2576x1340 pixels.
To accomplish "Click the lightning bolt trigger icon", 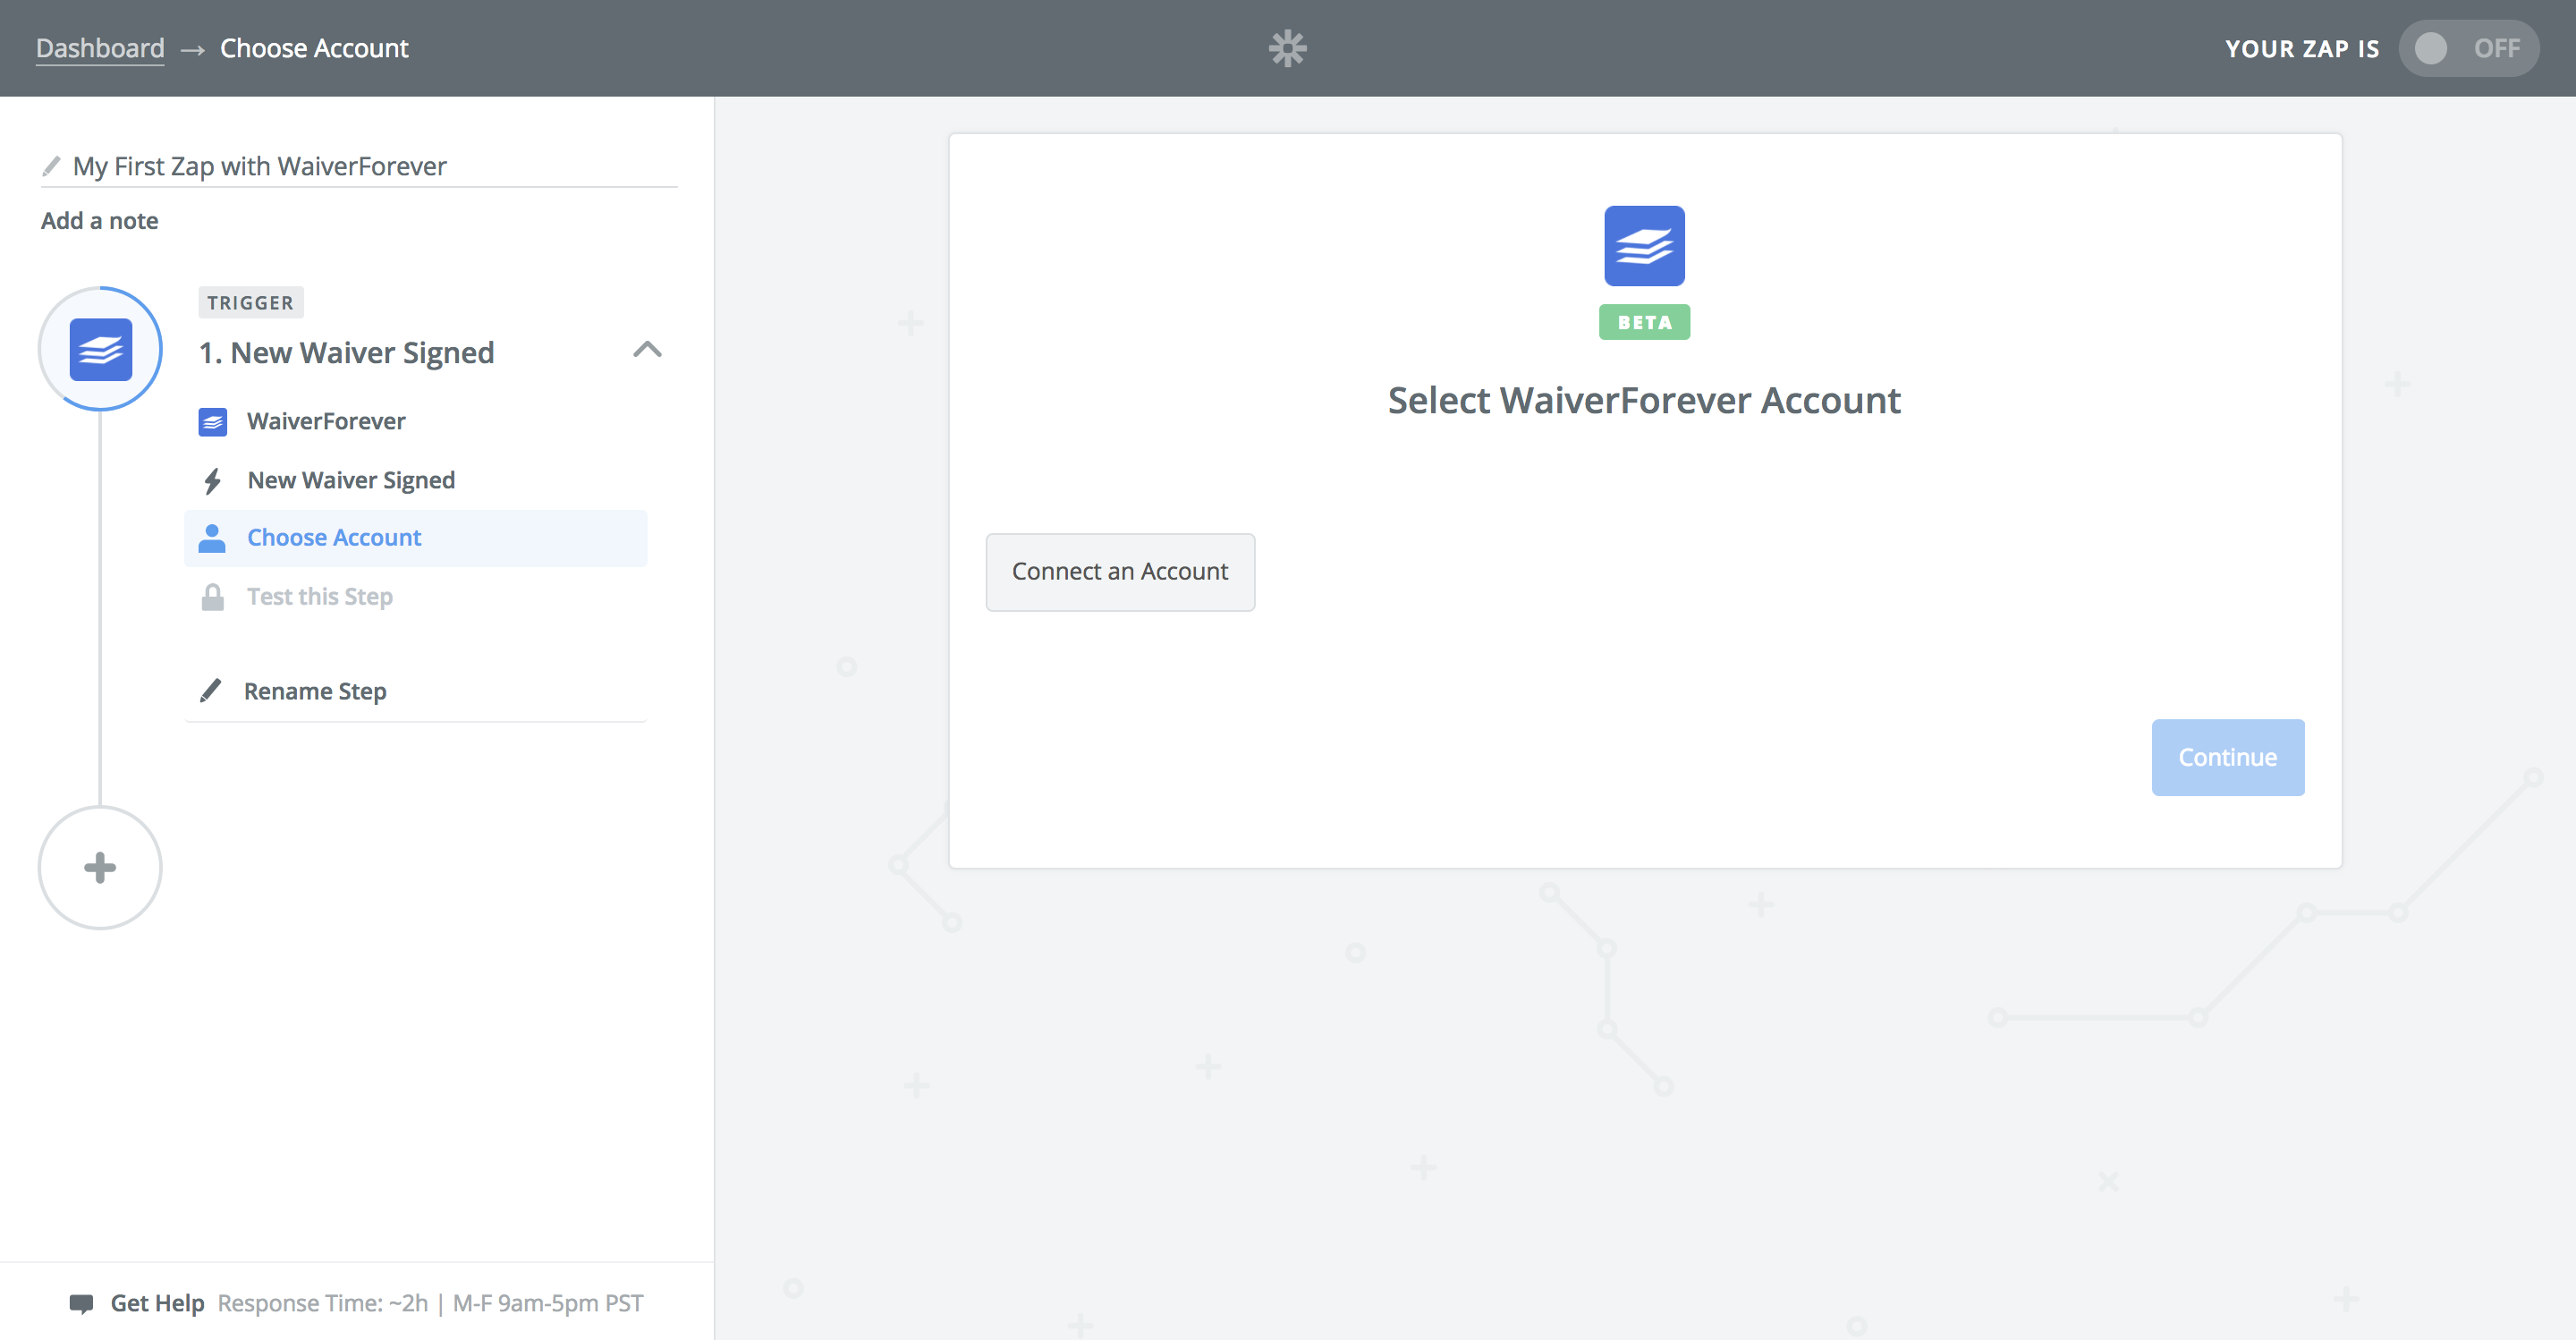I will [212, 481].
